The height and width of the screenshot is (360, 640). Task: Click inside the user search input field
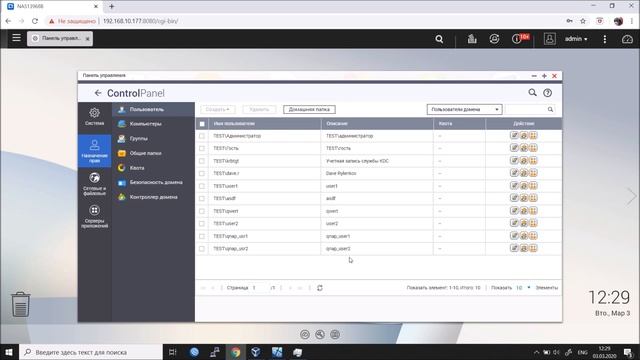526,109
